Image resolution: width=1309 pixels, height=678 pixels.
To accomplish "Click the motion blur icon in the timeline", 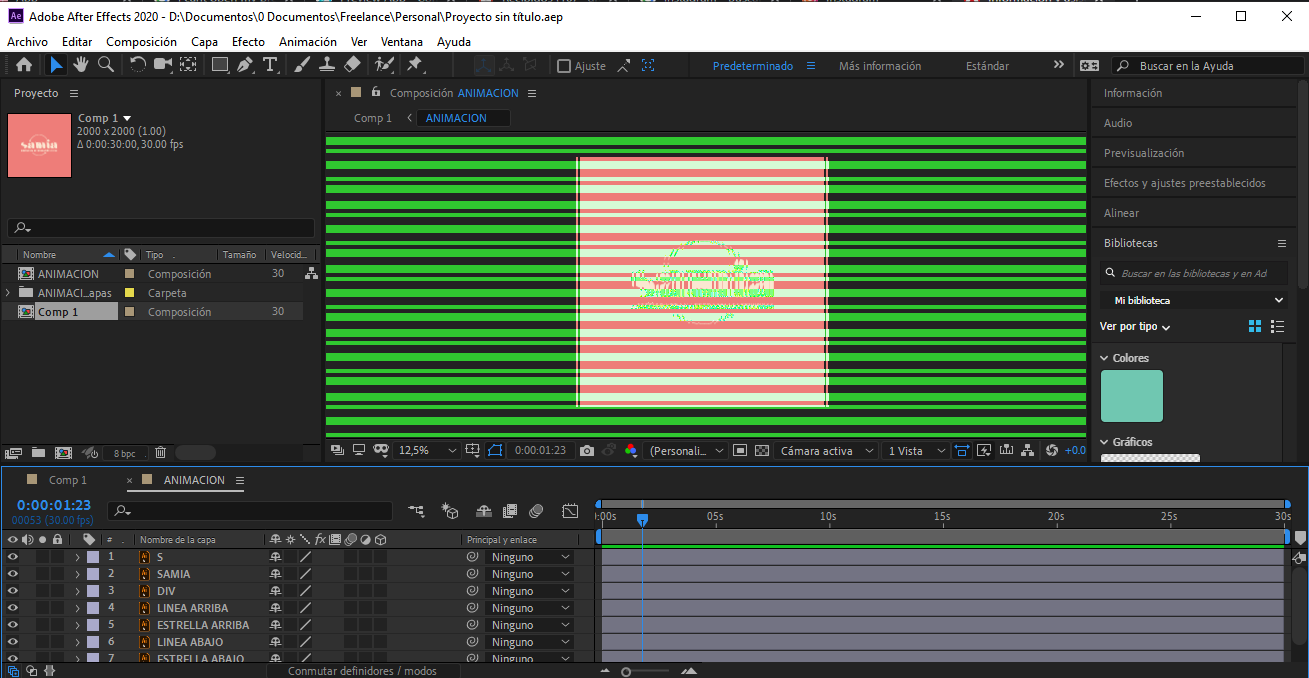I will (x=349, y=540).
